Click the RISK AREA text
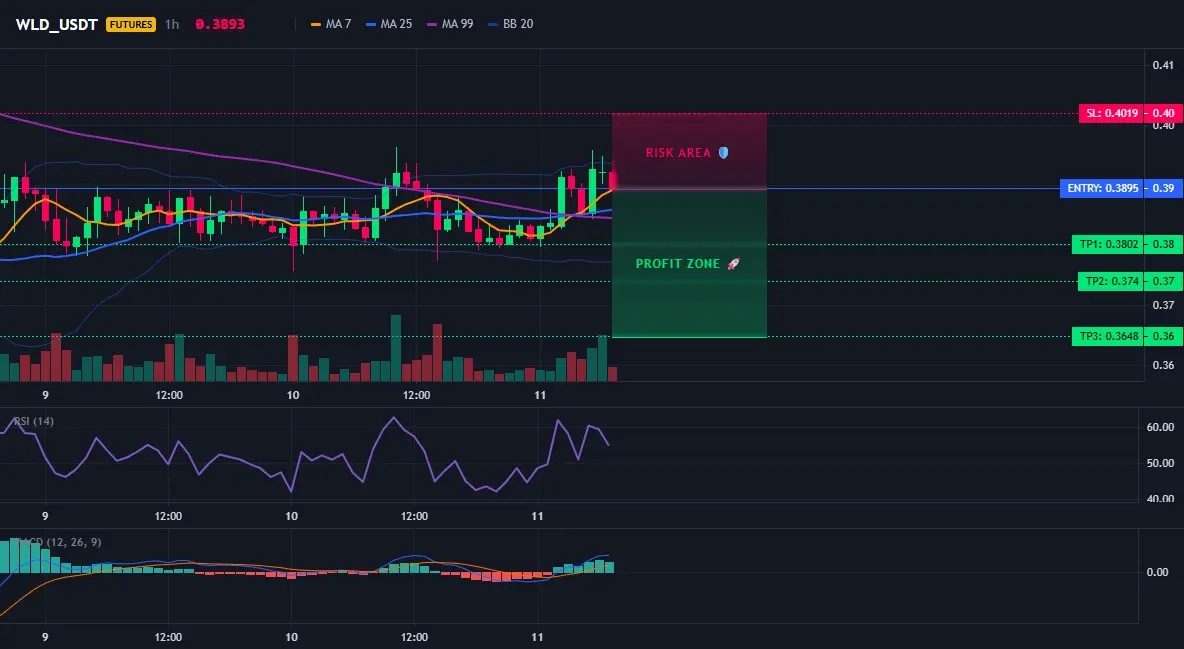This screenshot has width=1184, height=649. (x=678, y=153)
